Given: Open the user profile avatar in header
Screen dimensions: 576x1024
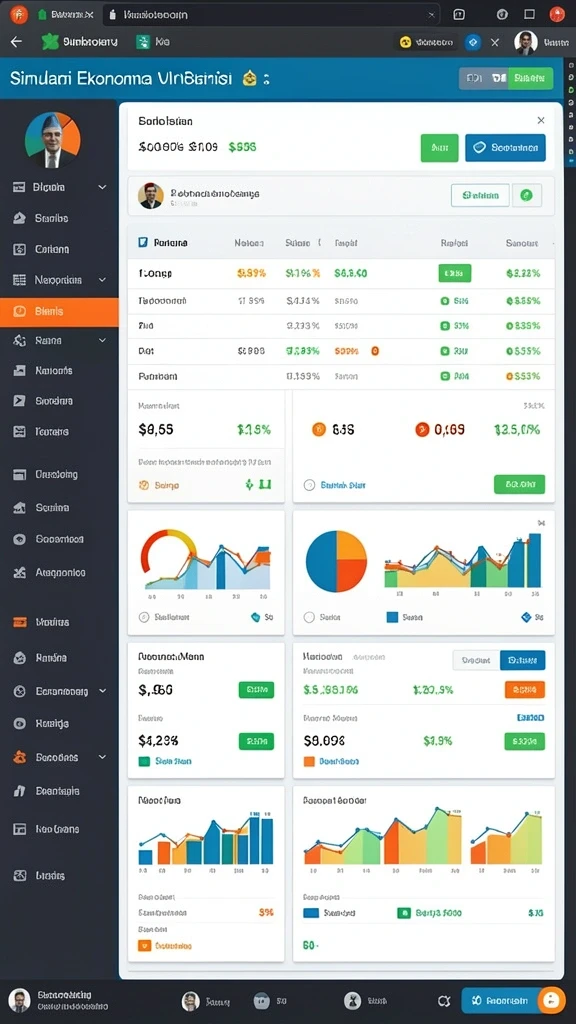Looking at the screenshot, I should (526, 42).
